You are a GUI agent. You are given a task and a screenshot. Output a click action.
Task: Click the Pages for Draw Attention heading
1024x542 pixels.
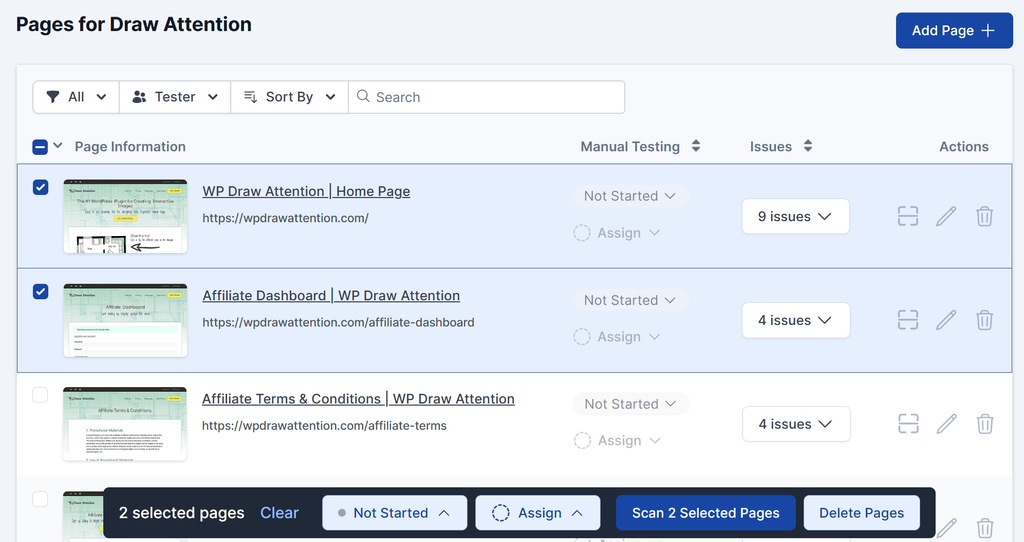(134, 24)
